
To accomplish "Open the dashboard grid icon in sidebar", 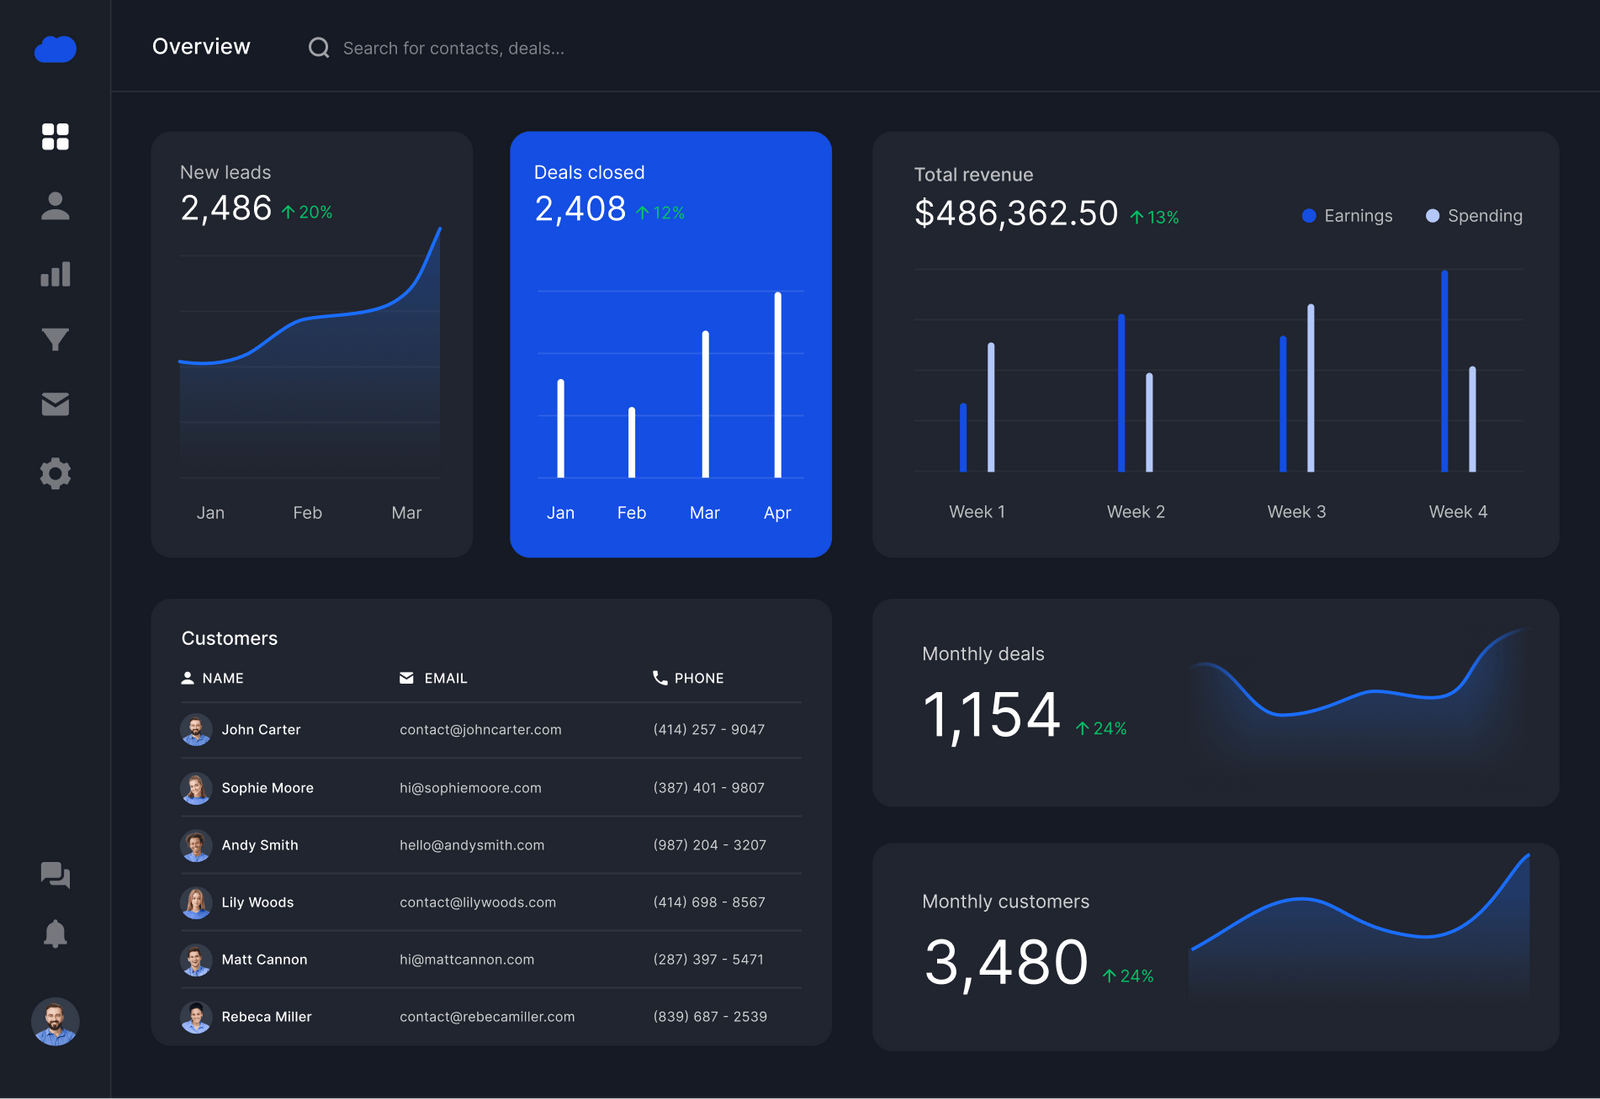I will pyautogui.click(x=55, y=137).
